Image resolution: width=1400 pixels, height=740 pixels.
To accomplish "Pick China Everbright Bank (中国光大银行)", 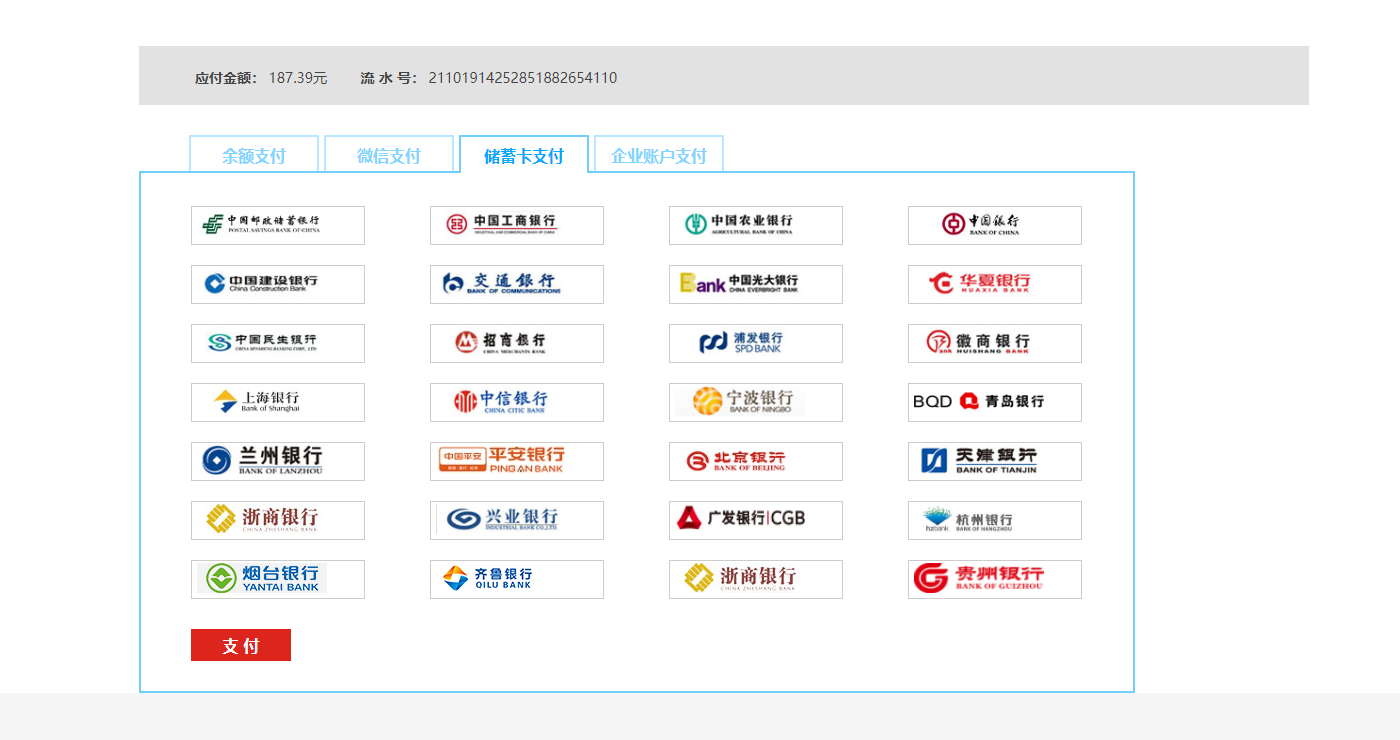I will 755,284.
